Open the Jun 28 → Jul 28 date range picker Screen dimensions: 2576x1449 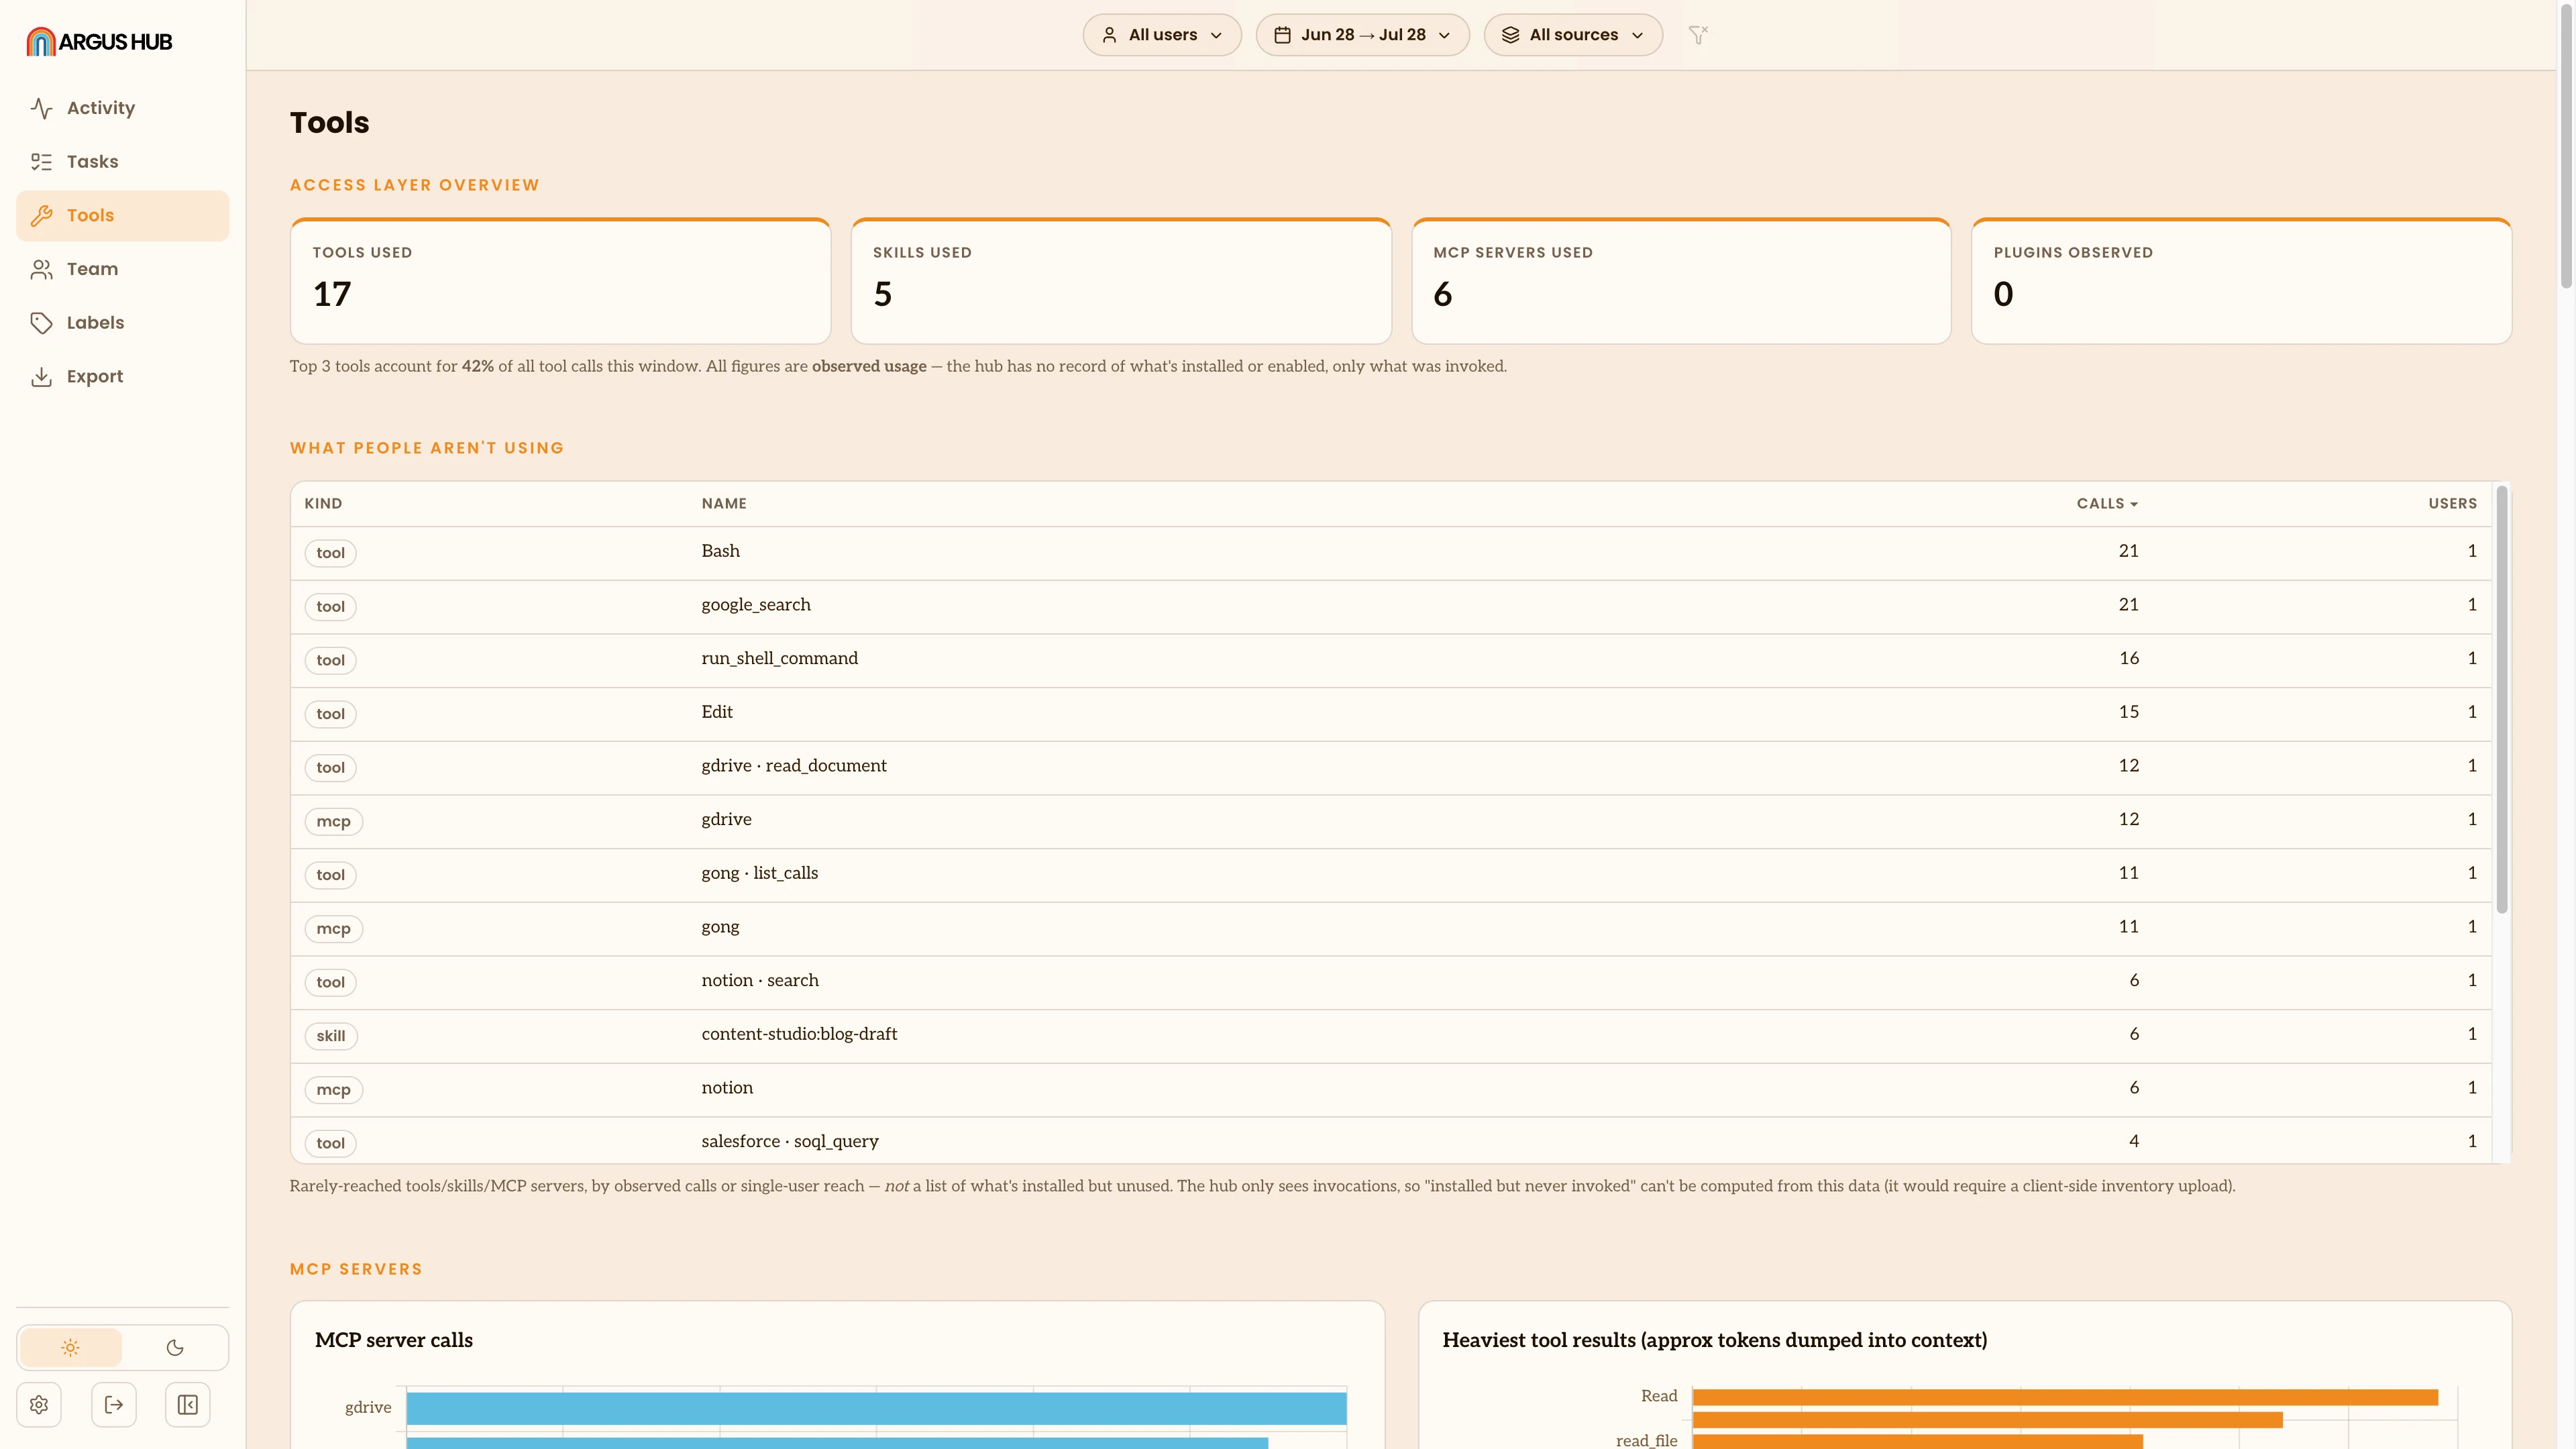coord(1362,35)
